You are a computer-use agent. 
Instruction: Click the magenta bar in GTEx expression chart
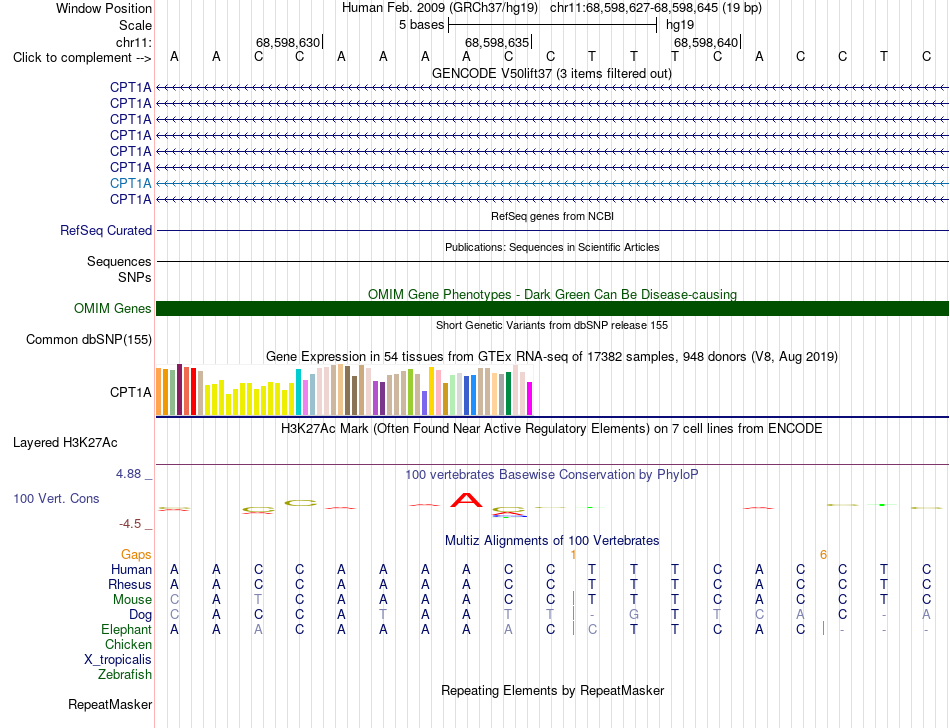coord(530,399)
